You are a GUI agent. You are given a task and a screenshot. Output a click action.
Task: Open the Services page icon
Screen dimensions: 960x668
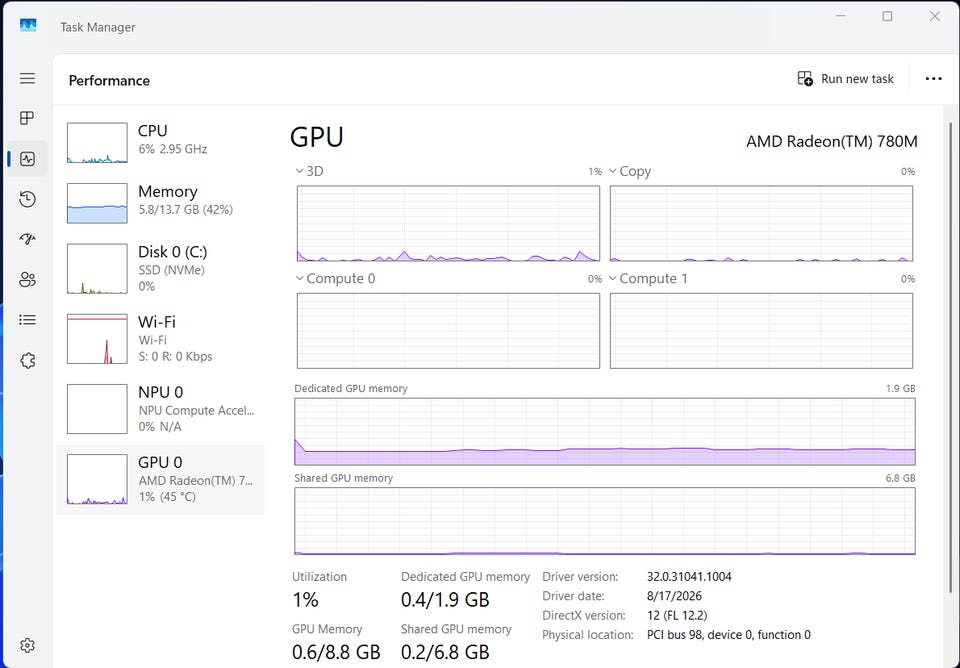click(27, 361)
